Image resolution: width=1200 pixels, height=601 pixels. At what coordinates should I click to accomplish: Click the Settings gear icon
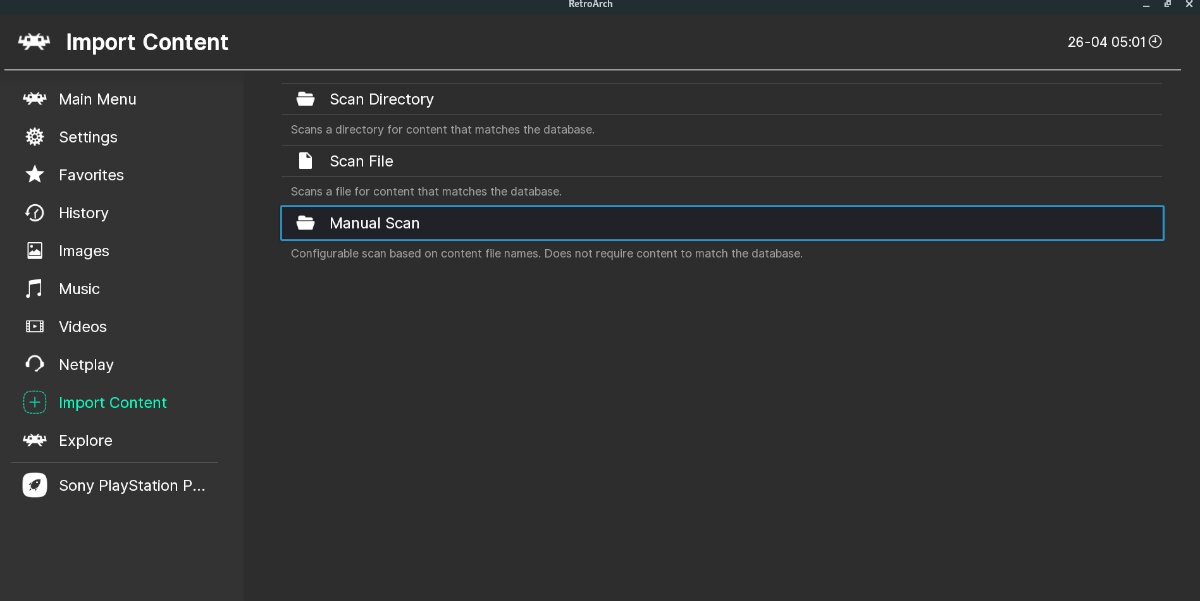[x=35, y=137]
